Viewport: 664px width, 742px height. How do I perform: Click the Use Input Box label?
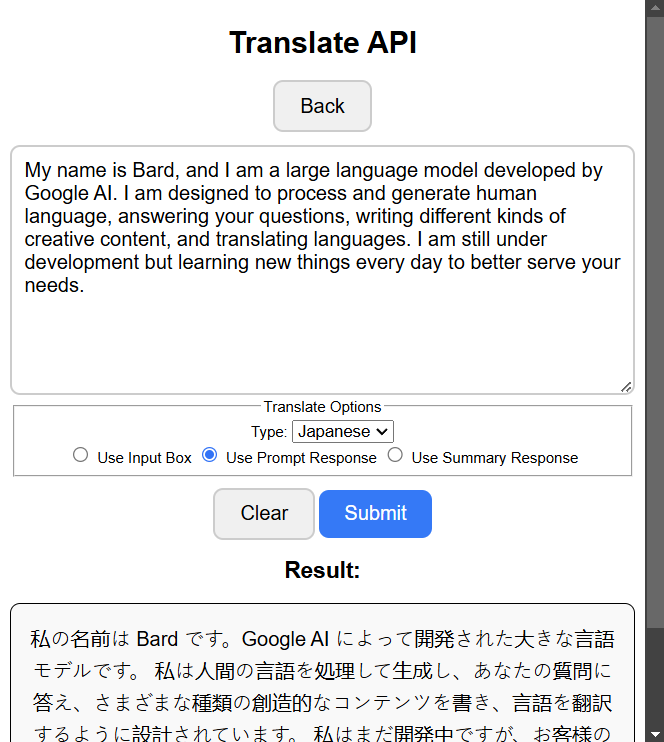click(144, 458)
